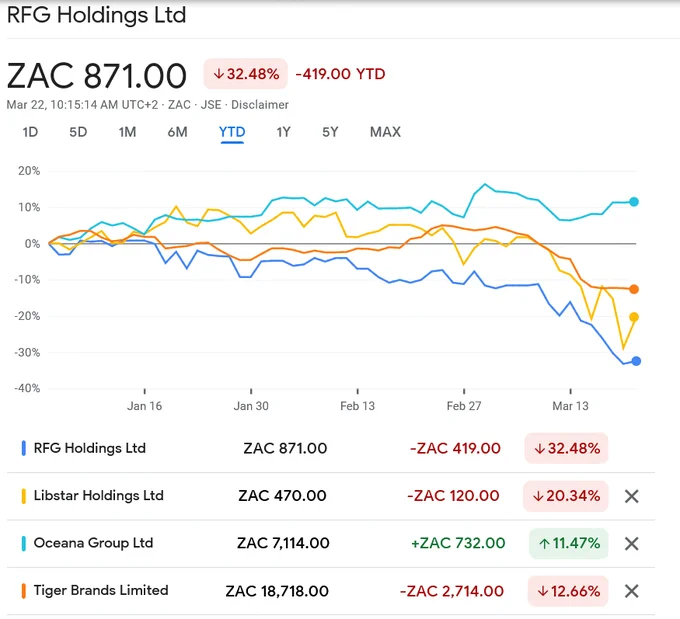Click -ZAC 120.00 change for Libstar
680x619 pixels.
pos(453,496)
